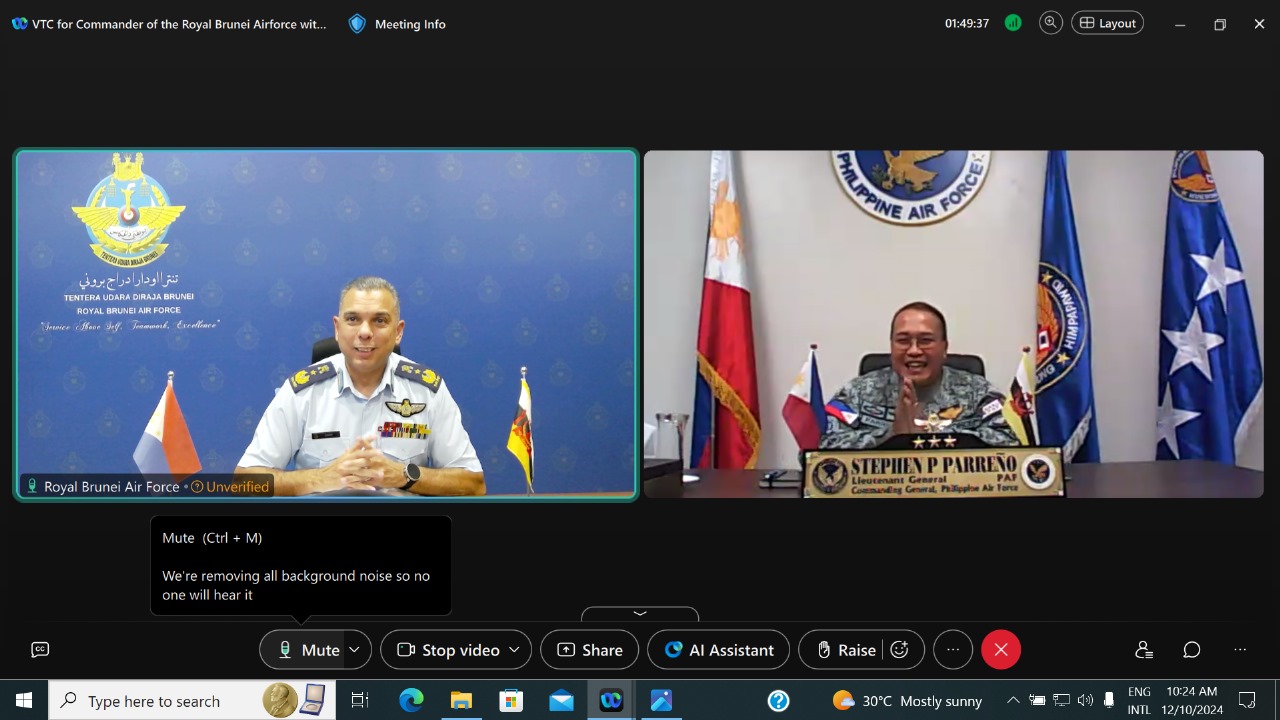1280x720 pixels.
Task: Launch Microsoft Edge from the taskbar
Action: [411, 701]
